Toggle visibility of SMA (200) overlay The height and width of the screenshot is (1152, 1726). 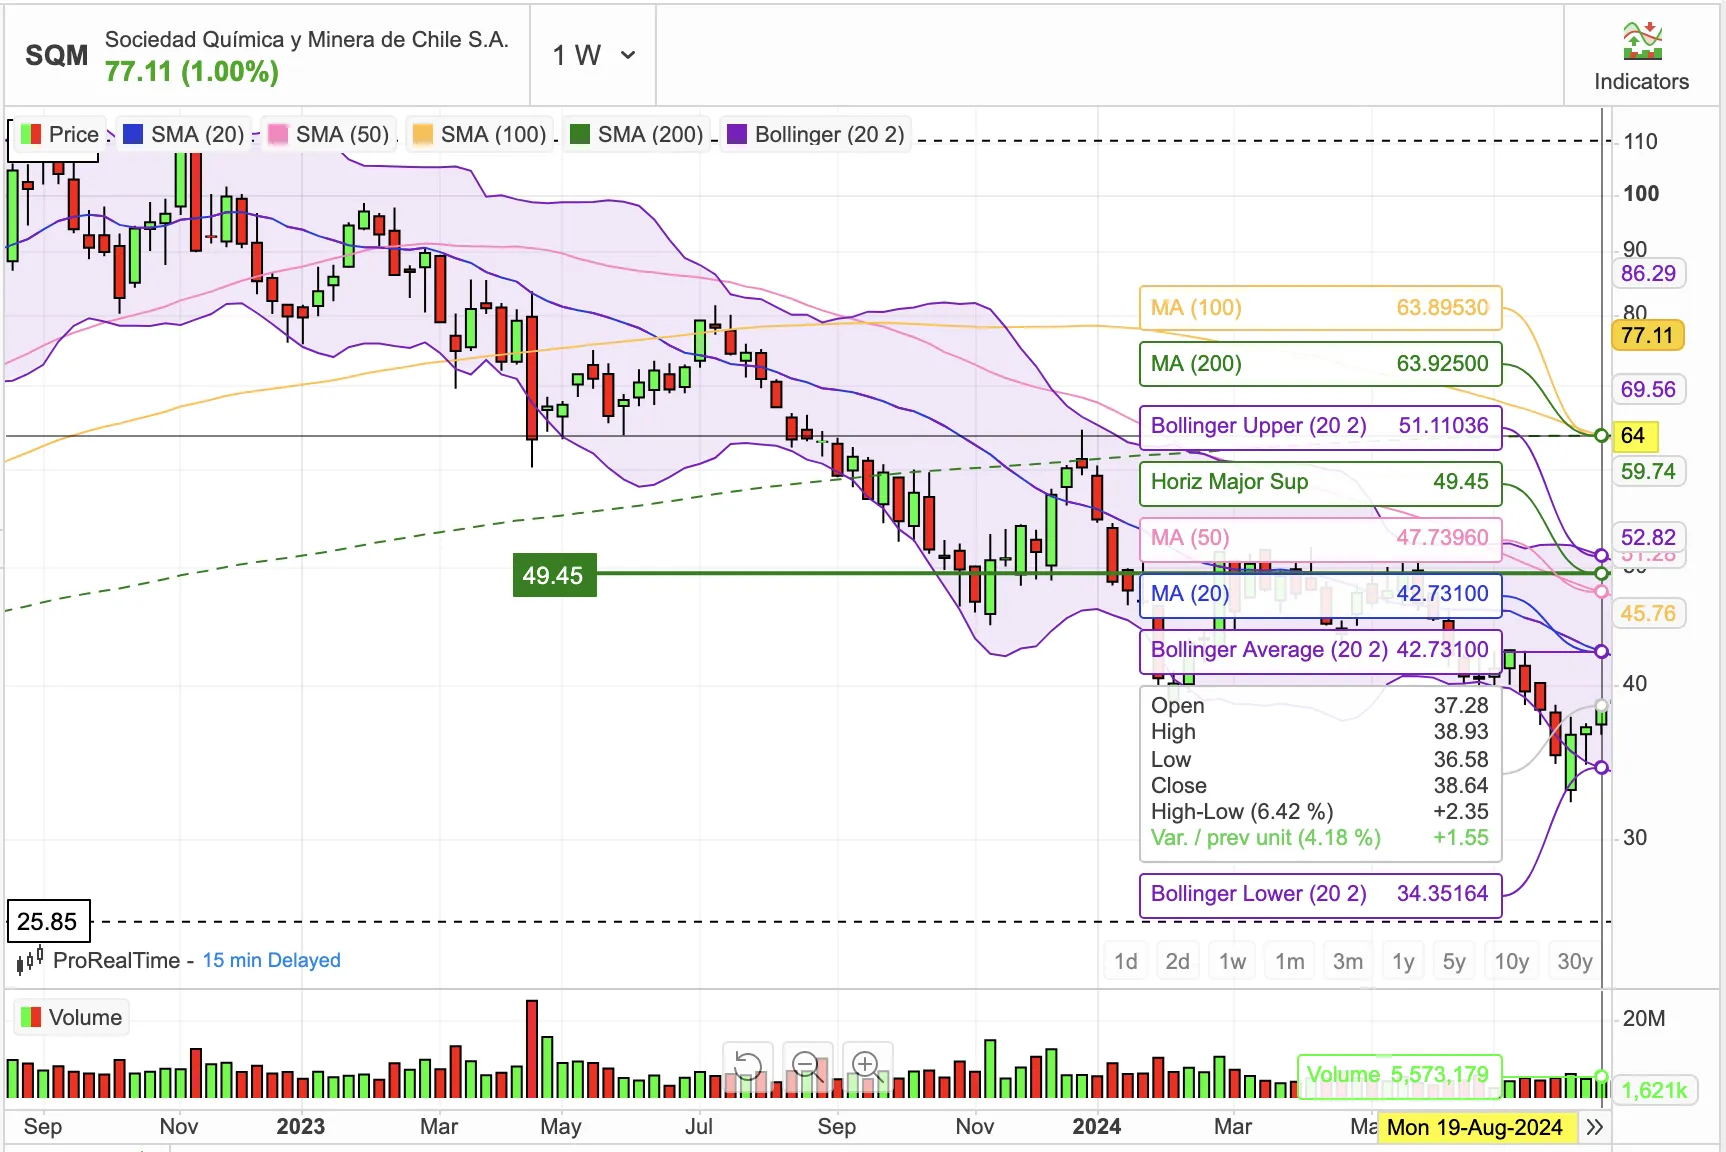click(580, 133)
